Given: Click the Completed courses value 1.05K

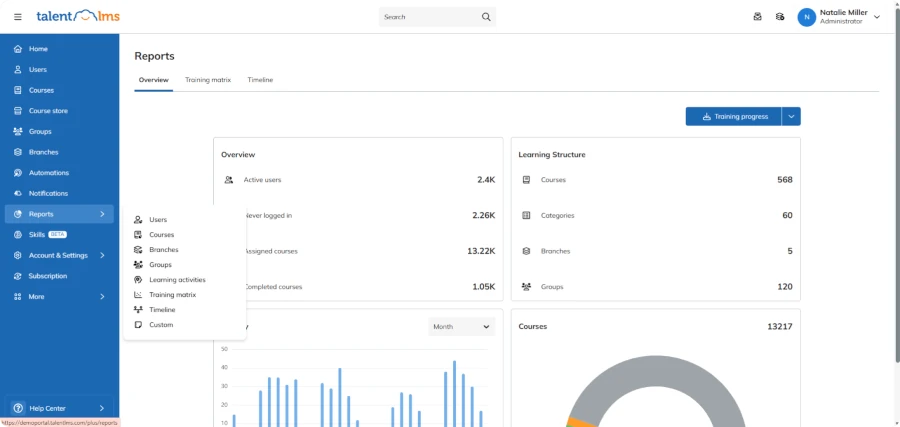Looking at the screenshot, I should click(483, 286).
